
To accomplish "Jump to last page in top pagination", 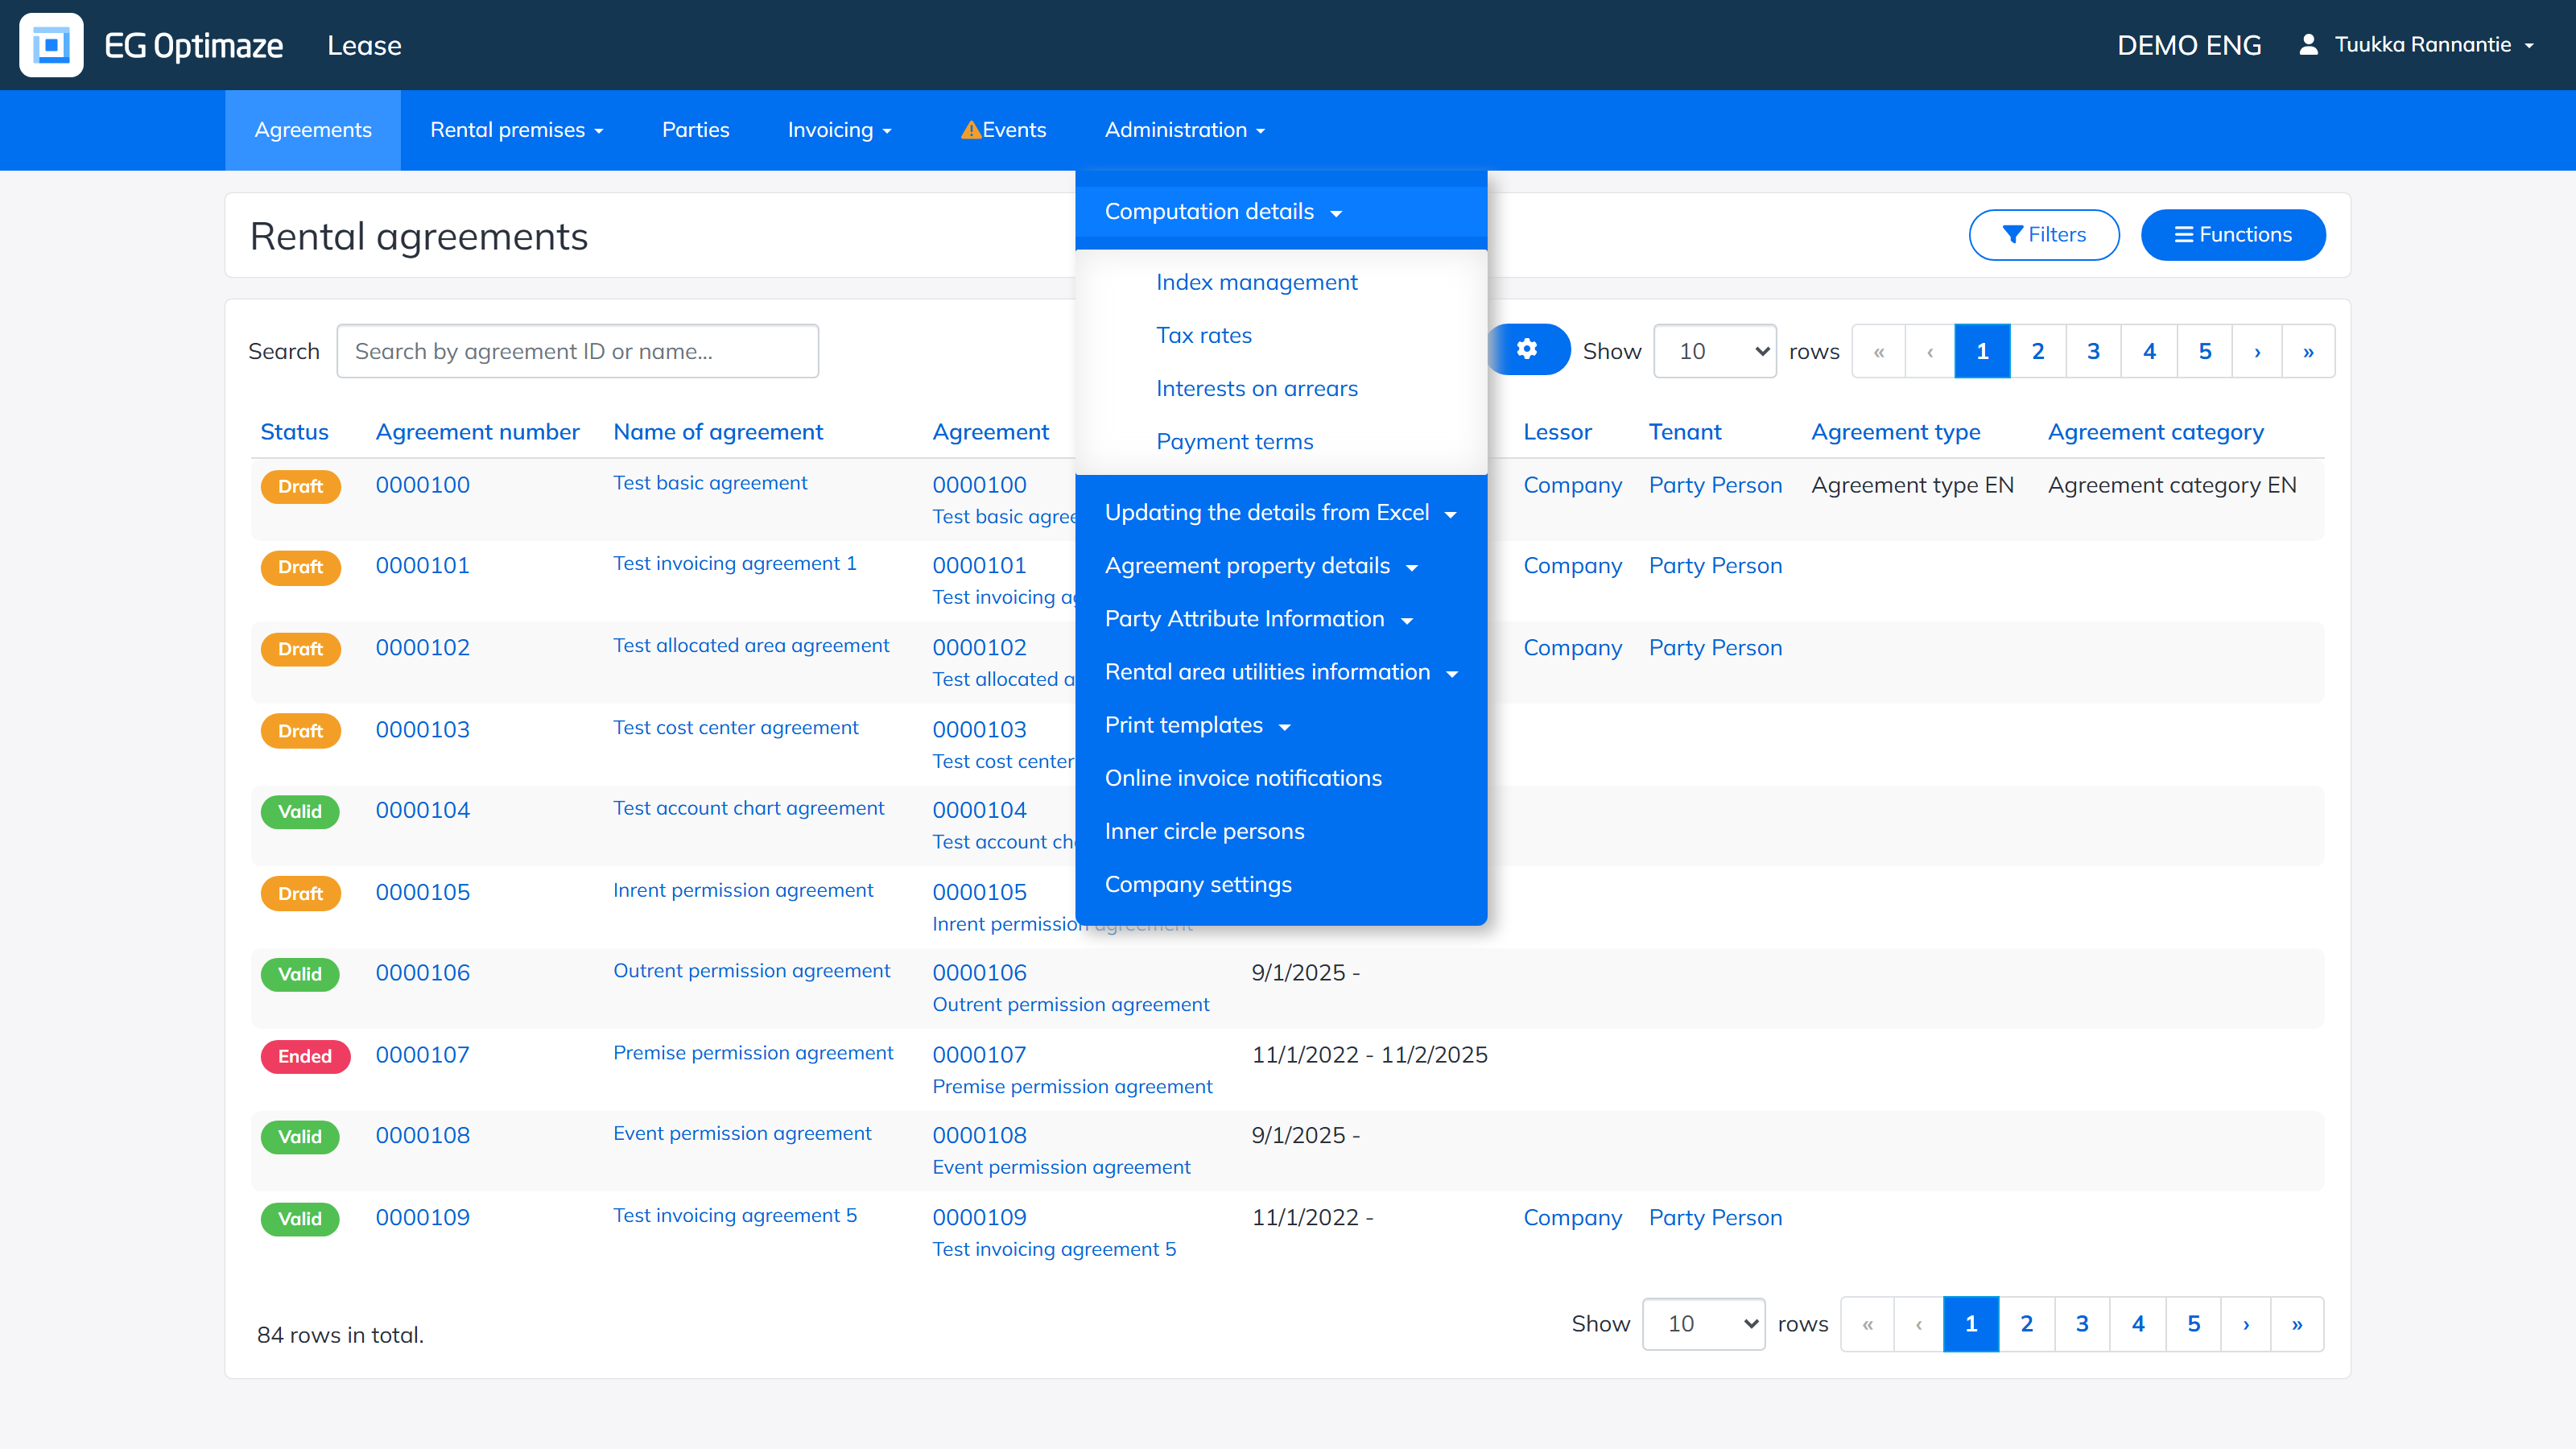I will [2308, 351].
